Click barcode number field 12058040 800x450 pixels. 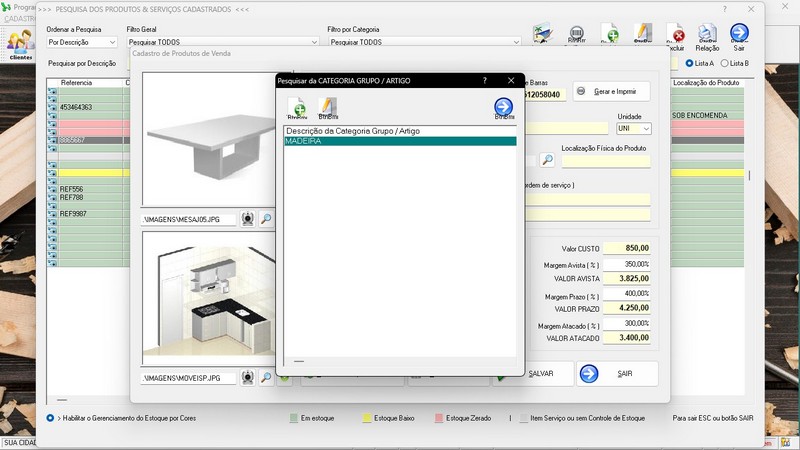544,95
